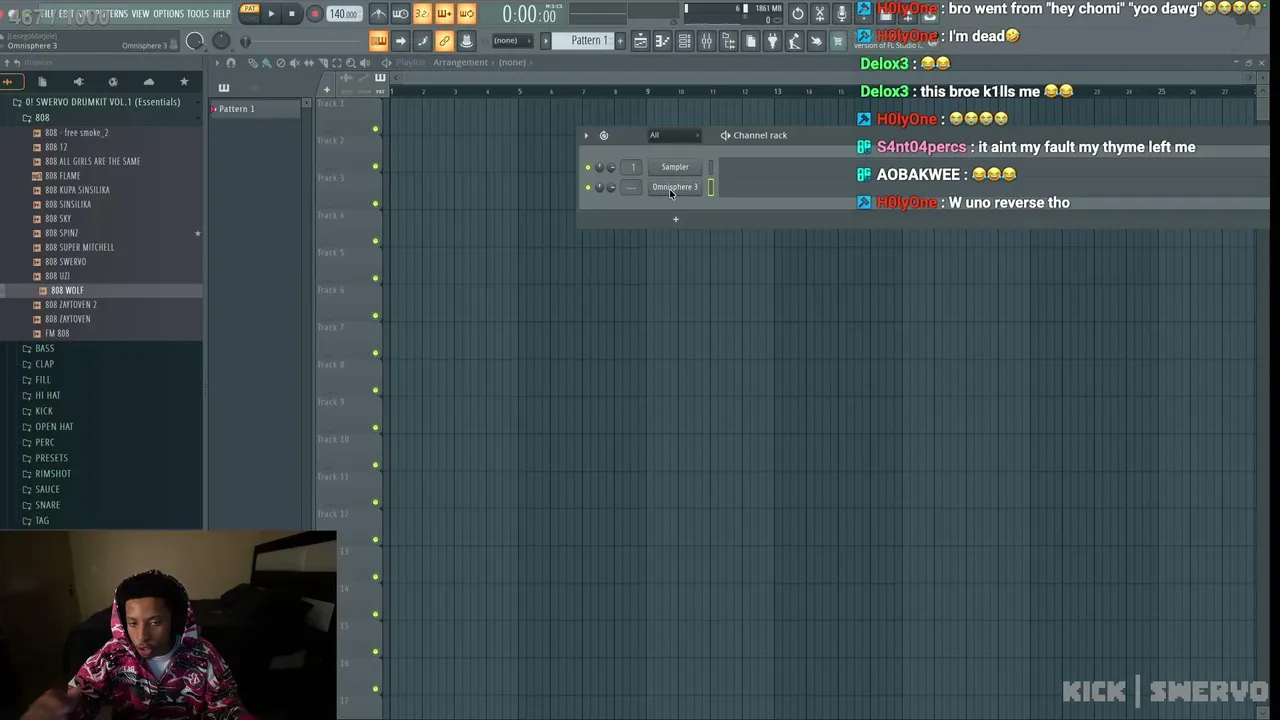Open the channel rack options arrow
The width and height of the screenshot is (1280, 720).
click(586, 135)
